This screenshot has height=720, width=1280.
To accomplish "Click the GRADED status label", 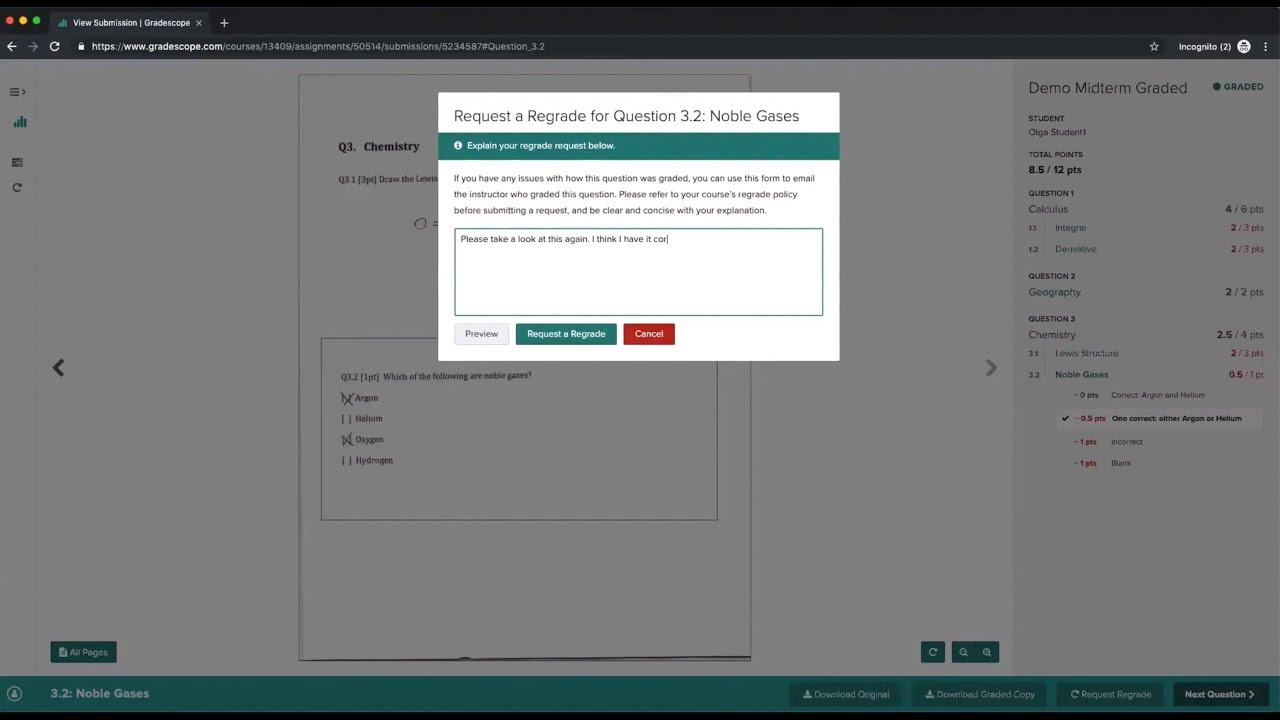I will pyautogui.click(x=1238, y=87).
